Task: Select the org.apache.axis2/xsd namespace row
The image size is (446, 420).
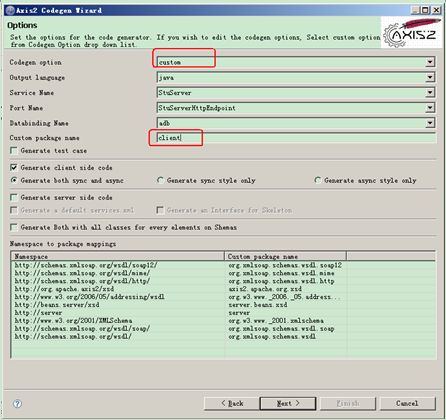Action: click(x=223, y=289)
